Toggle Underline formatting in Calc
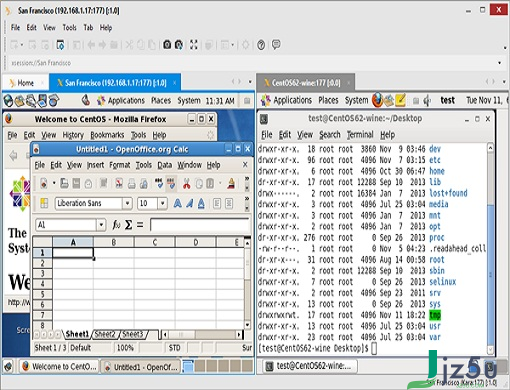 (x=201, y=203)
